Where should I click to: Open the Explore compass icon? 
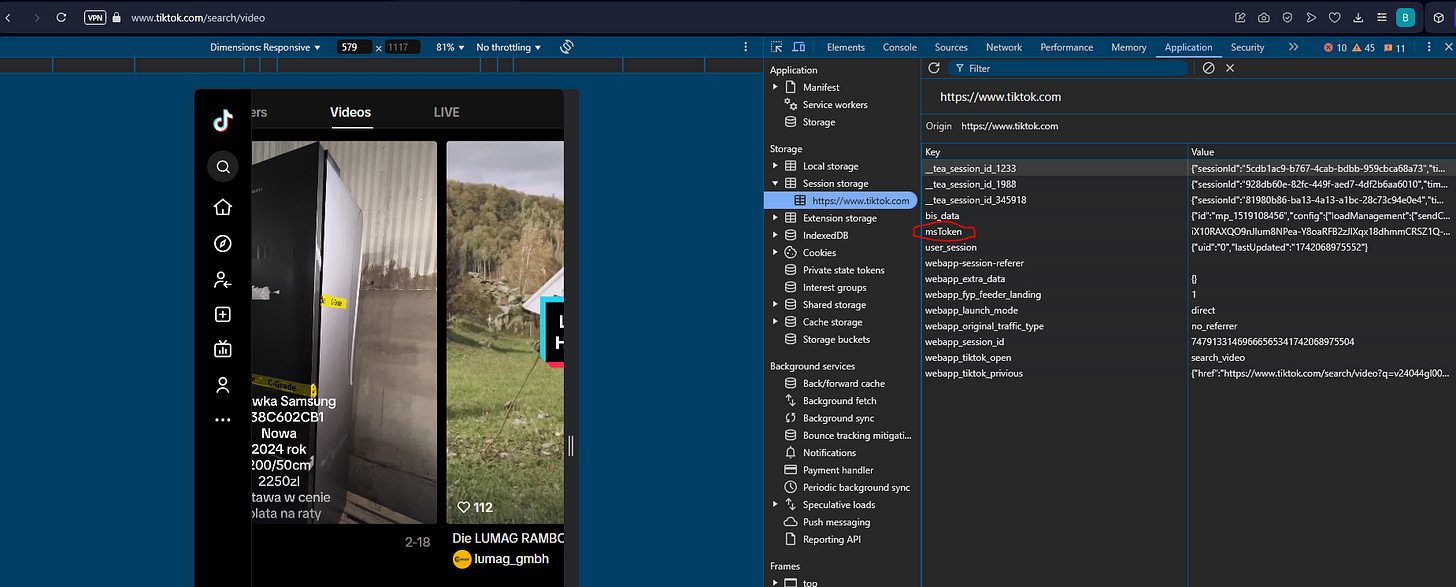click(x=223, y=244)
